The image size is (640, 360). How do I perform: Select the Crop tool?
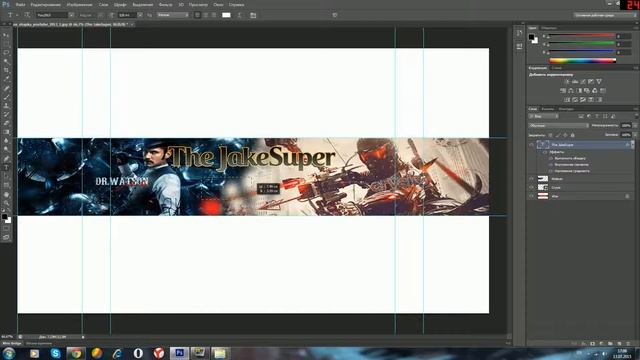click(6, 71)
